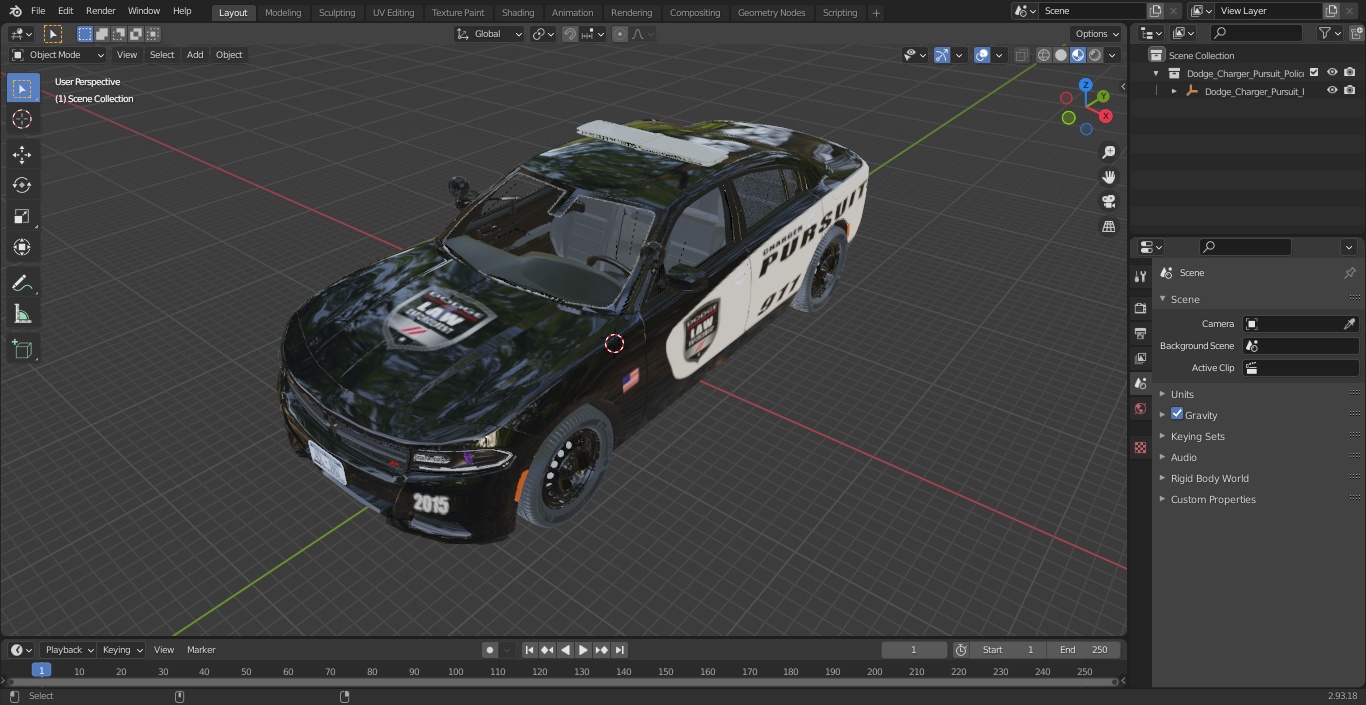Open the Outliner filter dropdown
The width and height of the screenshot is (1366, 705).
pos(1330,33)
